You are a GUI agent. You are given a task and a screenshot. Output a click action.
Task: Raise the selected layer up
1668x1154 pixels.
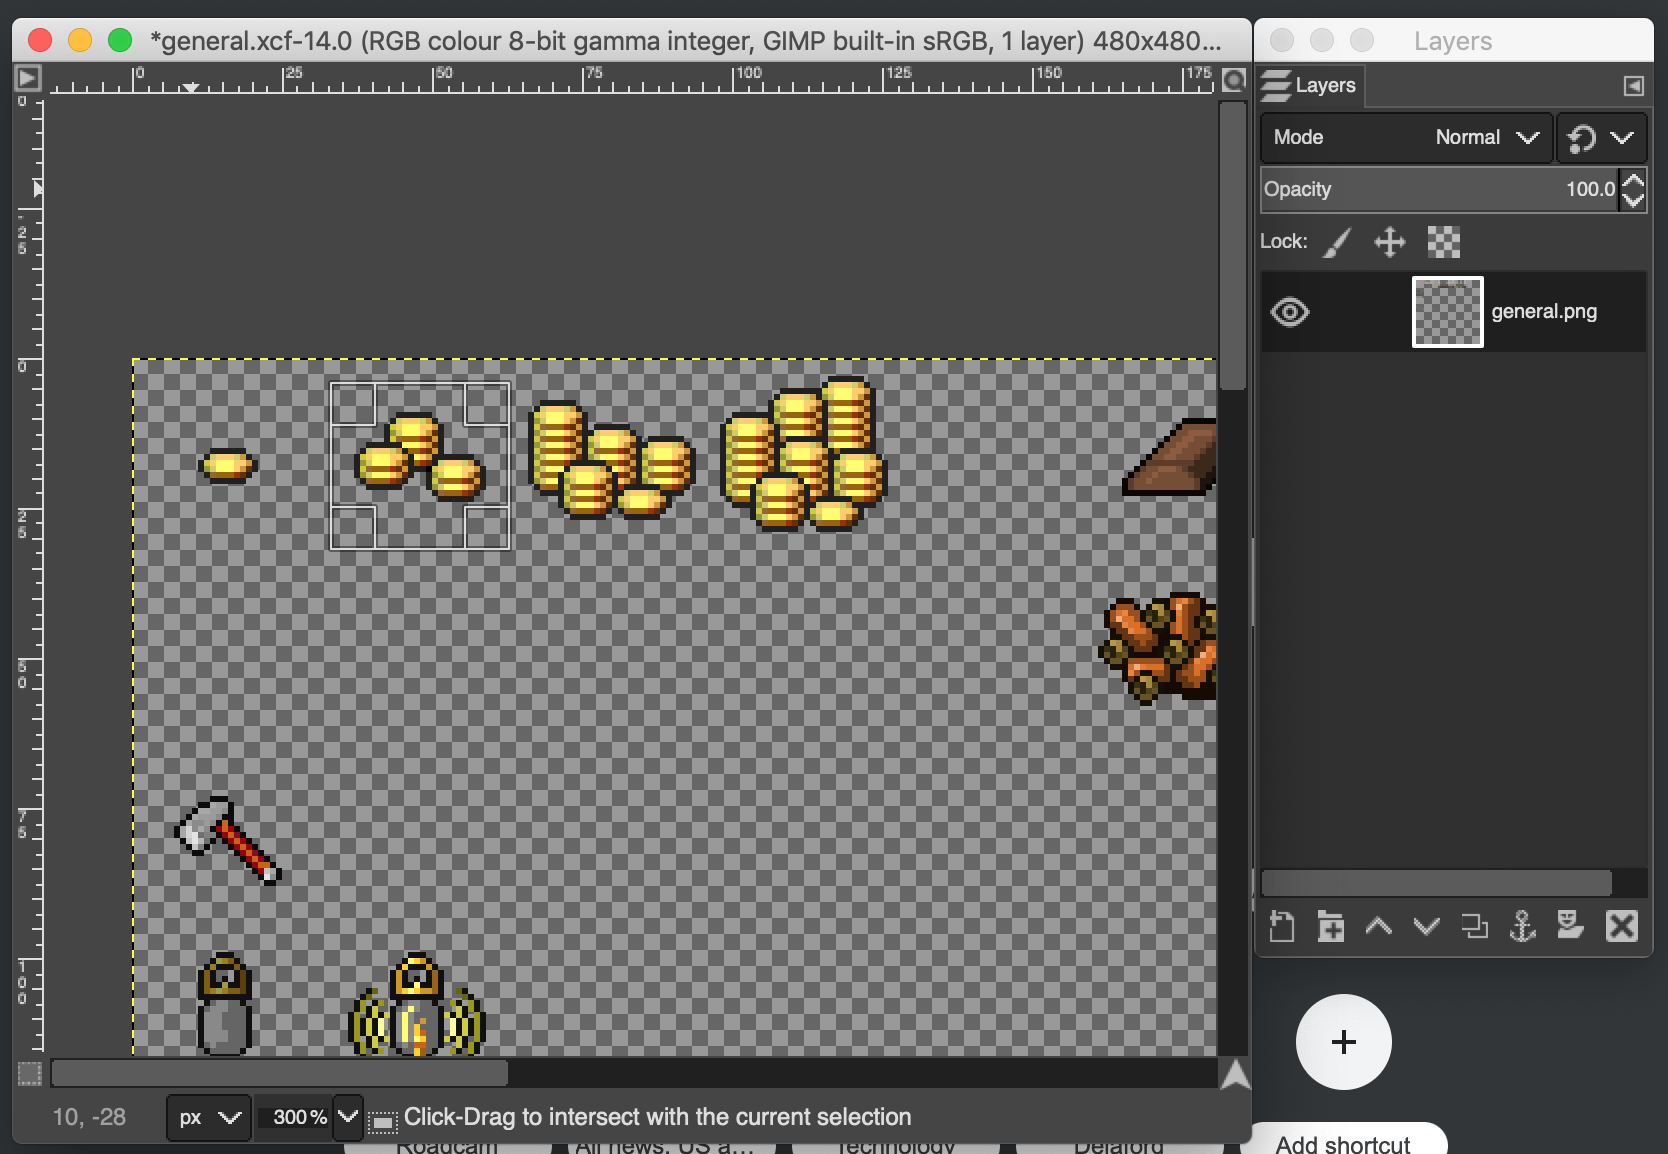pos(1379,927)
